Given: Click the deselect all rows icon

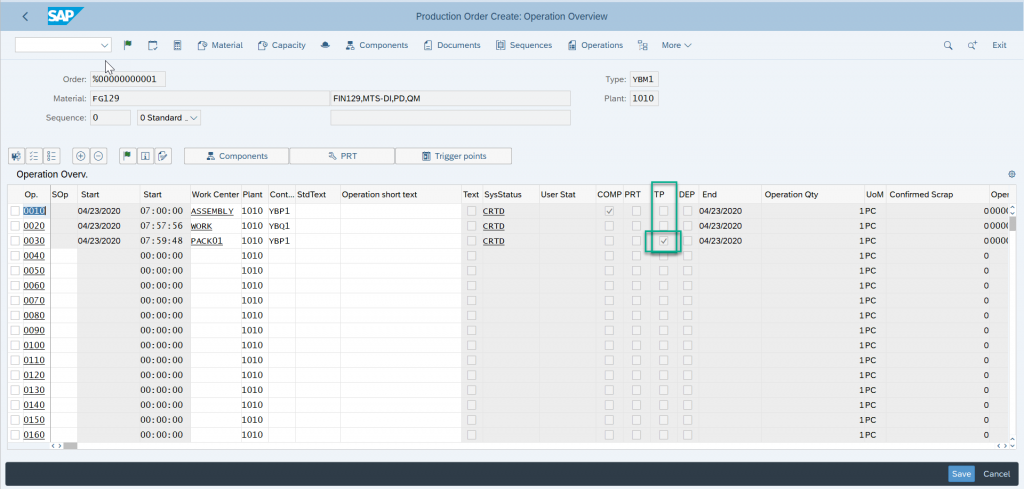Looking at the screenshot, I should 52,156.
